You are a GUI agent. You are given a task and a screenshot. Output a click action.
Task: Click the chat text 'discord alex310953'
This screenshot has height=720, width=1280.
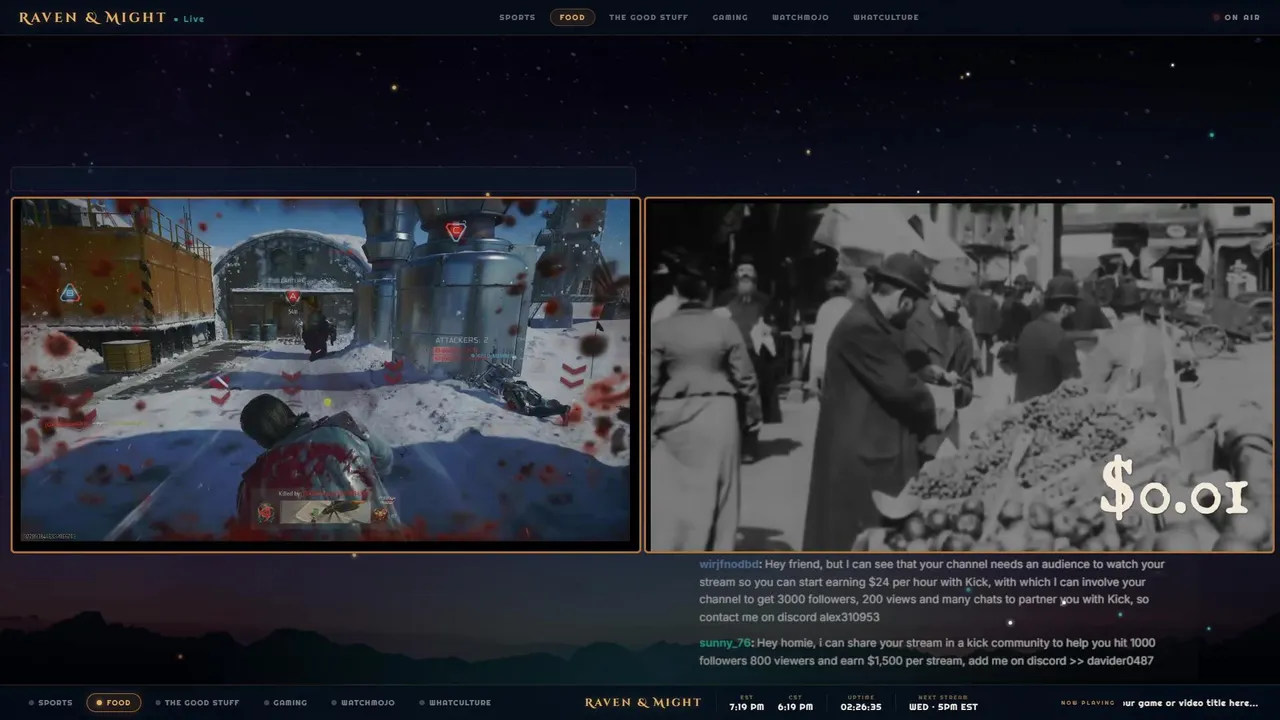tap(828, 617)
